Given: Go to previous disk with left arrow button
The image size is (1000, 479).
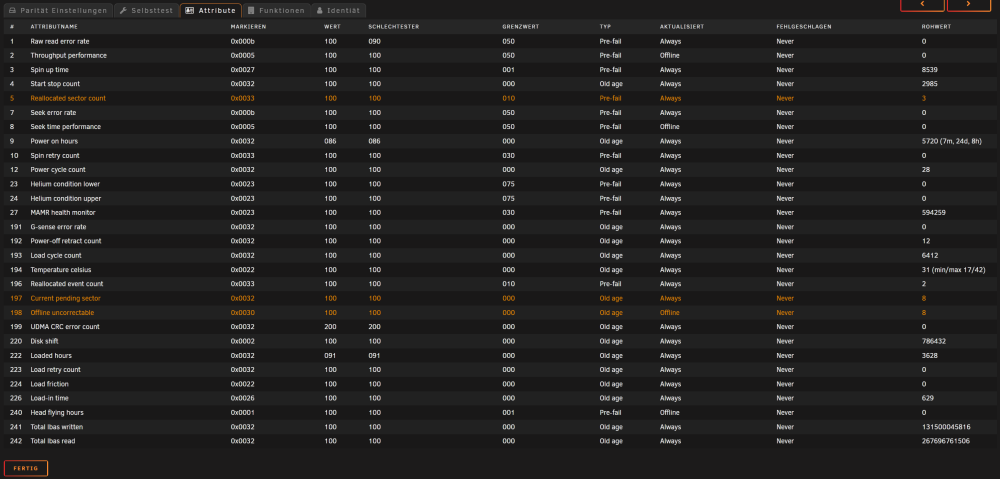Looking at the screenshot, I should 922,4.
